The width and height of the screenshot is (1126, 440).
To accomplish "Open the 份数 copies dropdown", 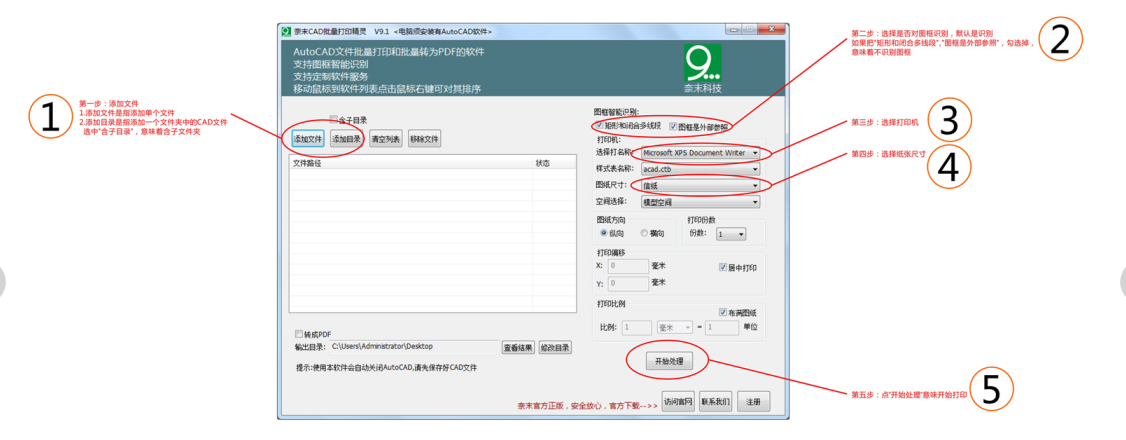I will (731, 234).
